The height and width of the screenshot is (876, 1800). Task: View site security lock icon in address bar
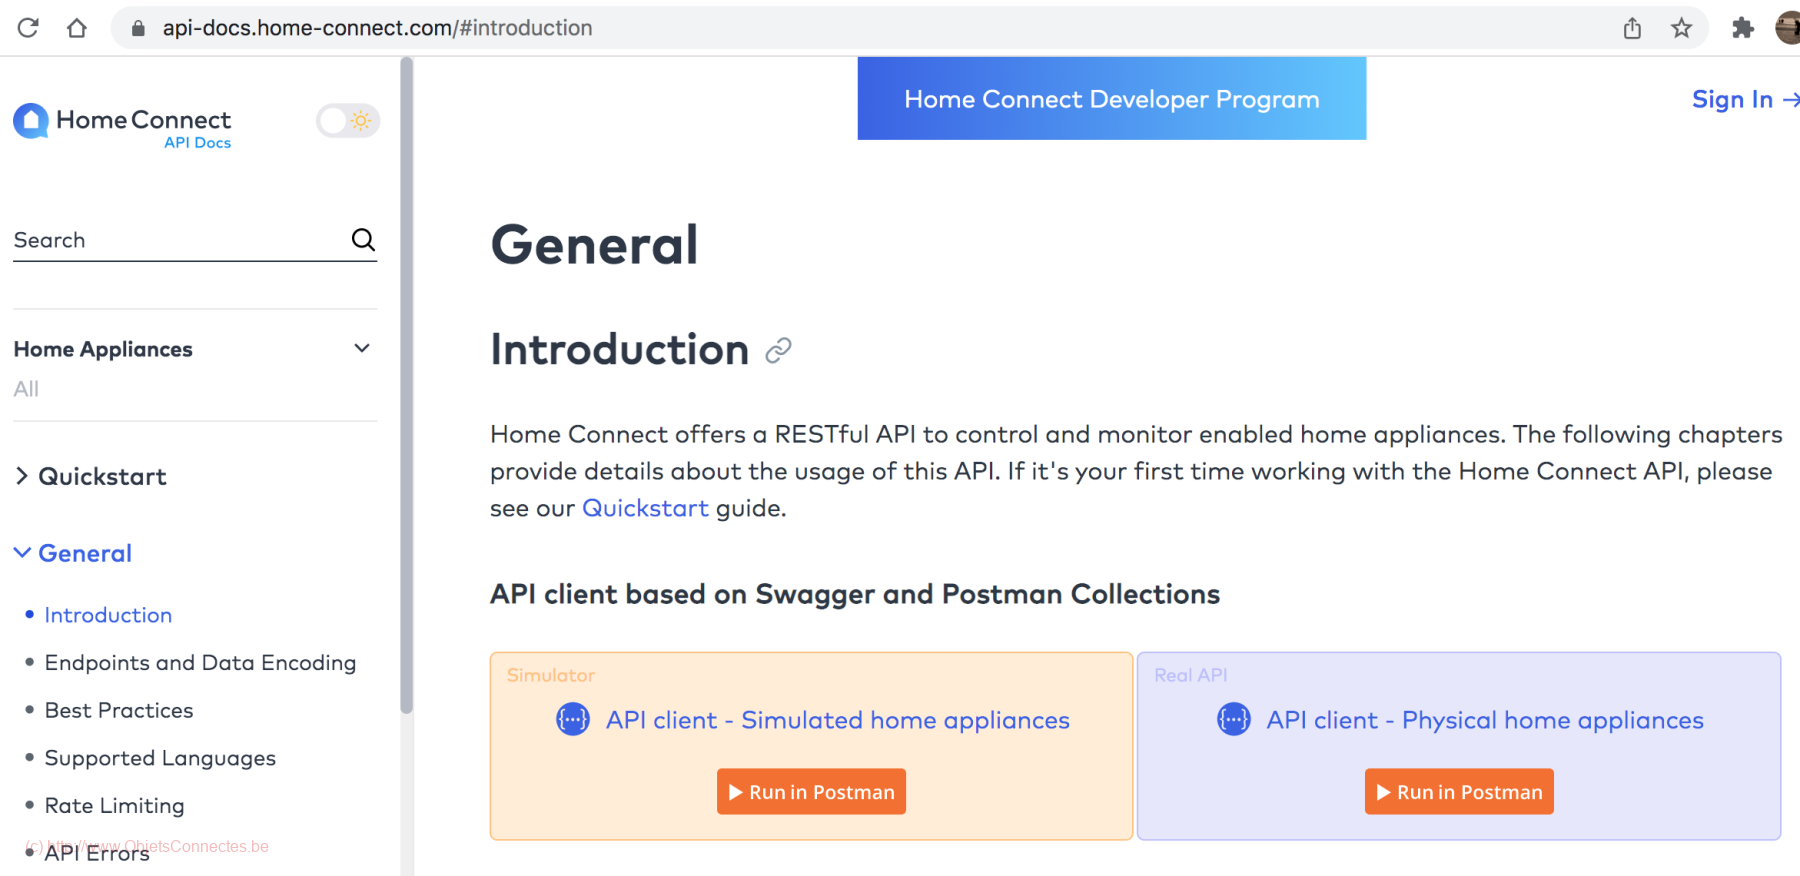pyautogui.click(x=139, y=28)
